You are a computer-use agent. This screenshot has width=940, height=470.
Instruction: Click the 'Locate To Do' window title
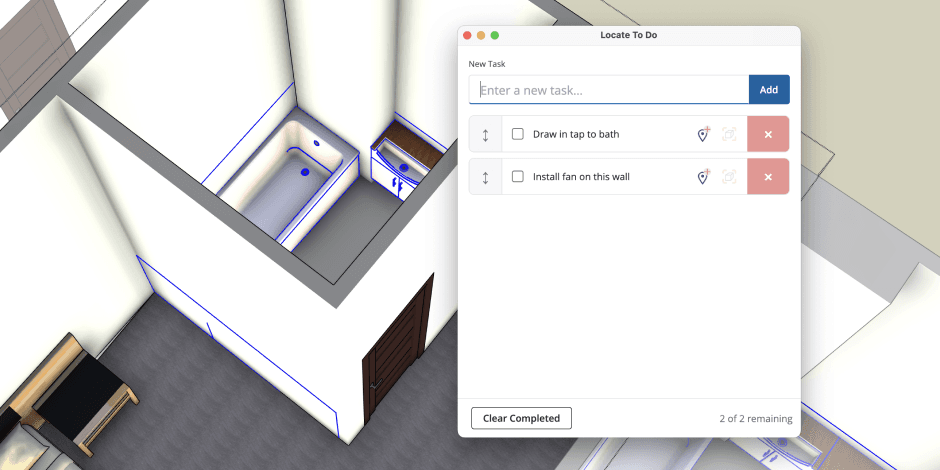628,35
